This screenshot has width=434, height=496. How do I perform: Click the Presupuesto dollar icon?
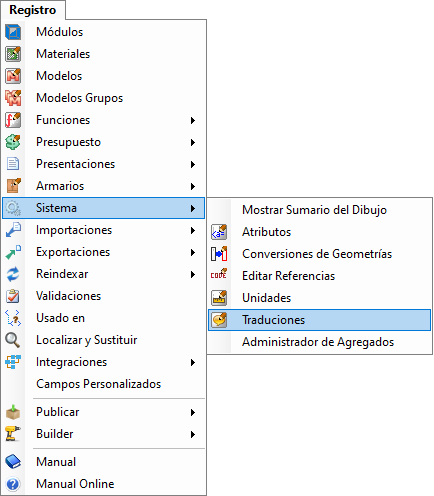point(13,142)
